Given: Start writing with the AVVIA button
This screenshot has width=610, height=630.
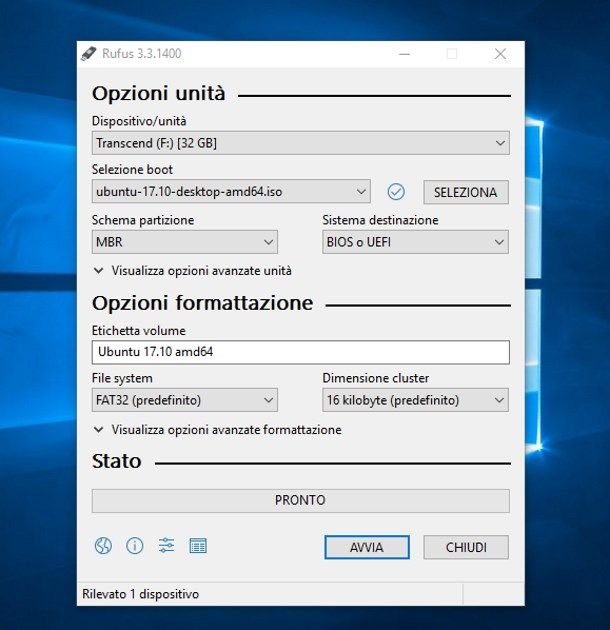Looking at the screenshot, I should pos(367,547).
